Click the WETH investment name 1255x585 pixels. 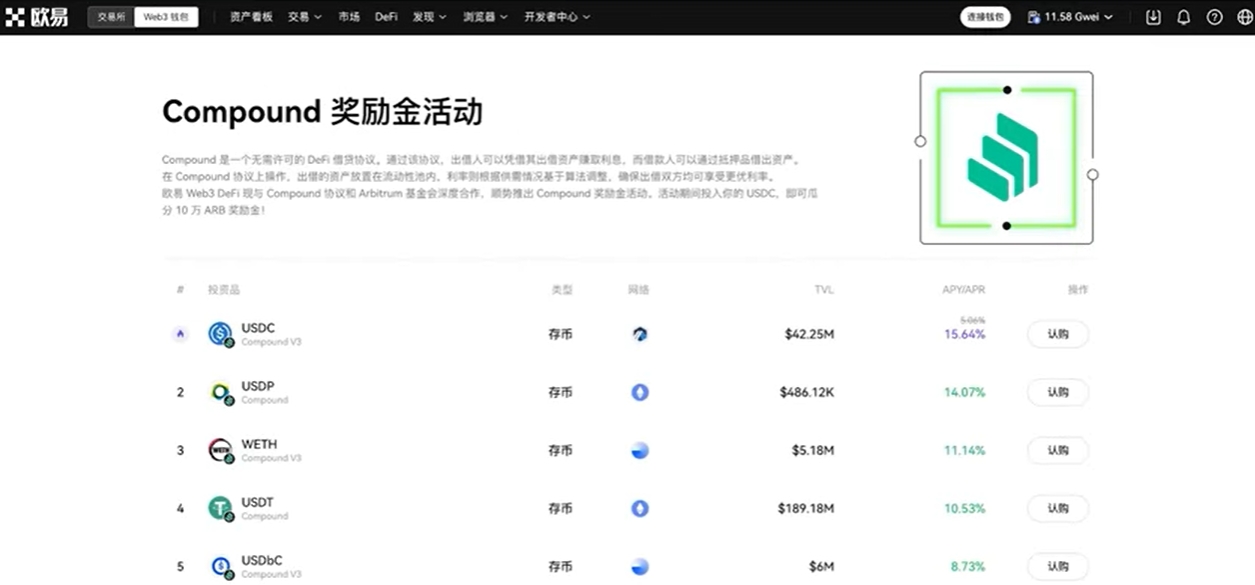tap(260, 444)
